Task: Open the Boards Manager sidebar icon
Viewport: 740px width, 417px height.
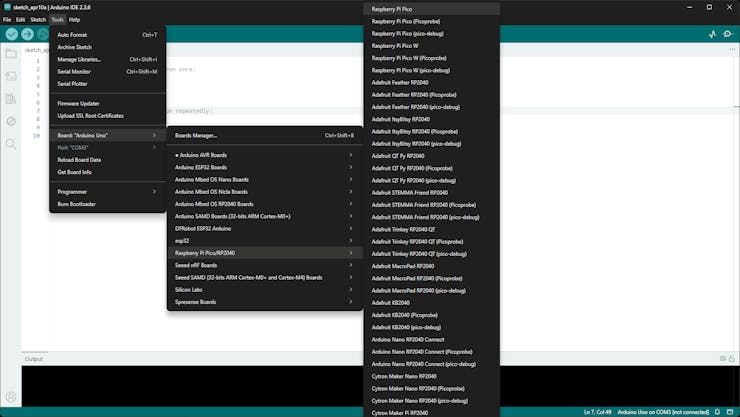Action: pyautogui.click(x=11, y=76)
